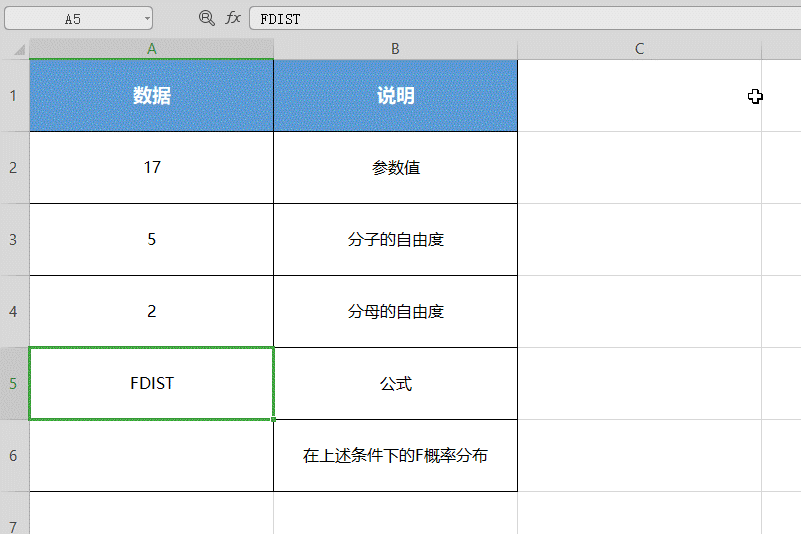
Task: Select row 1 header
Action: 14,96
